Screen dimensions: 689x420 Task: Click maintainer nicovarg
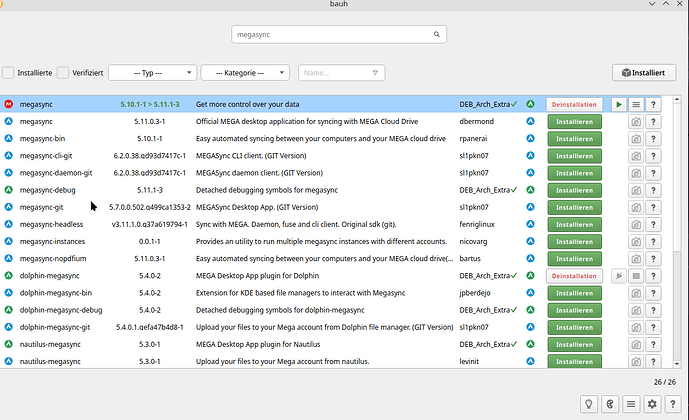473,241
